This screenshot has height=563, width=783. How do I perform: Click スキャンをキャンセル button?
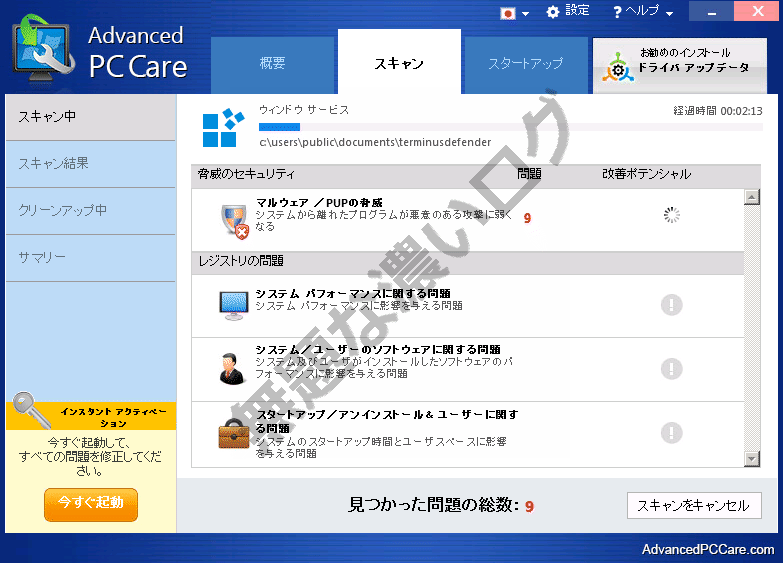coord(694,506)
